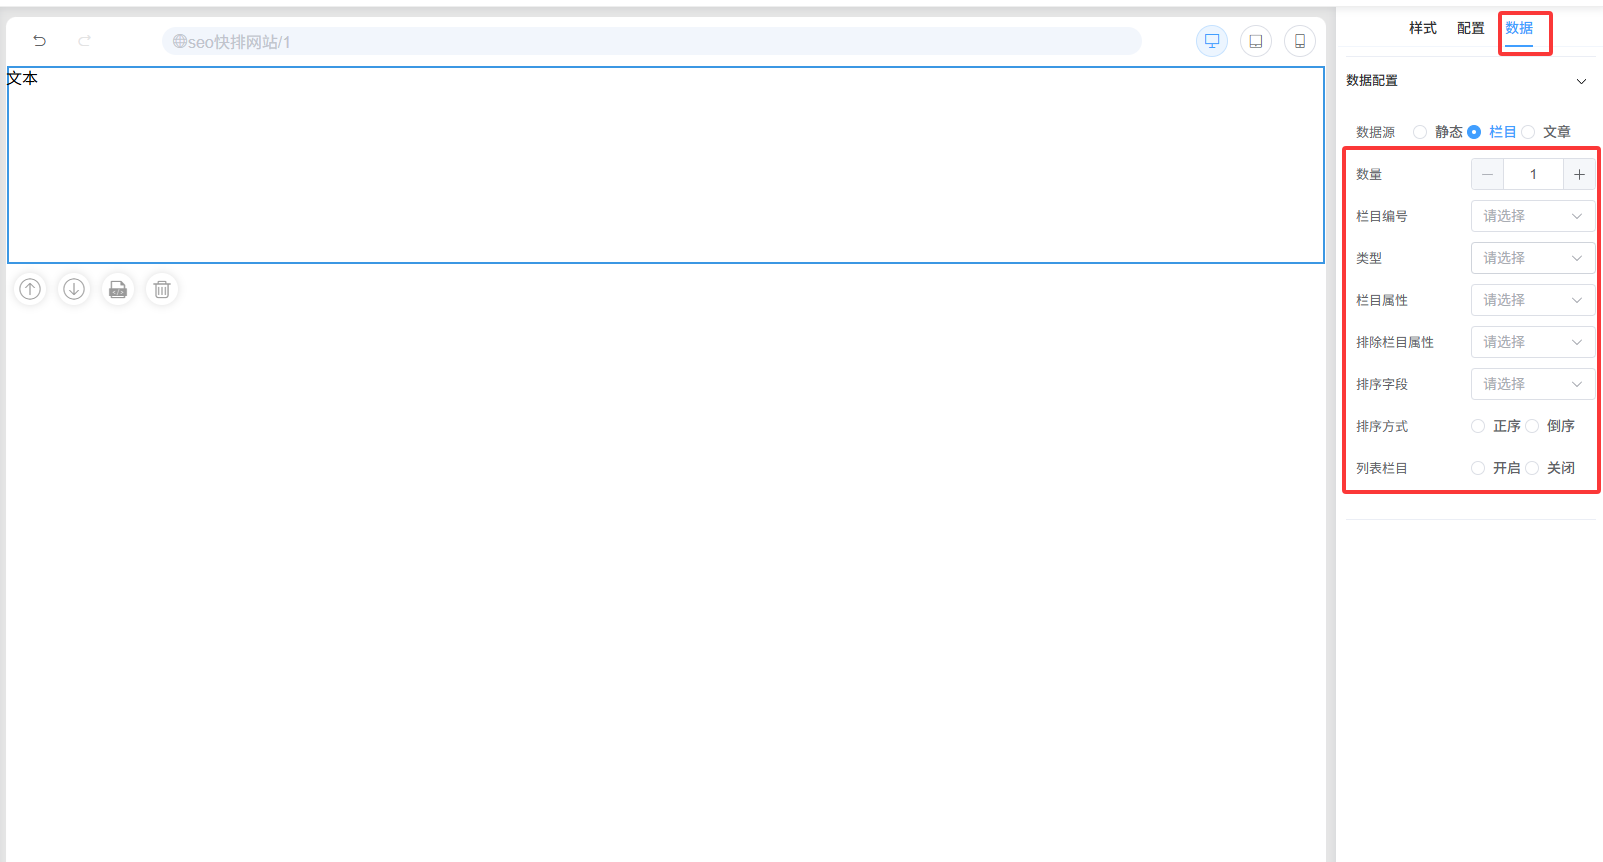Click the seo快排网站/1 address field
This screenshot has width=1603, height=862.
[x=650, y=41]
